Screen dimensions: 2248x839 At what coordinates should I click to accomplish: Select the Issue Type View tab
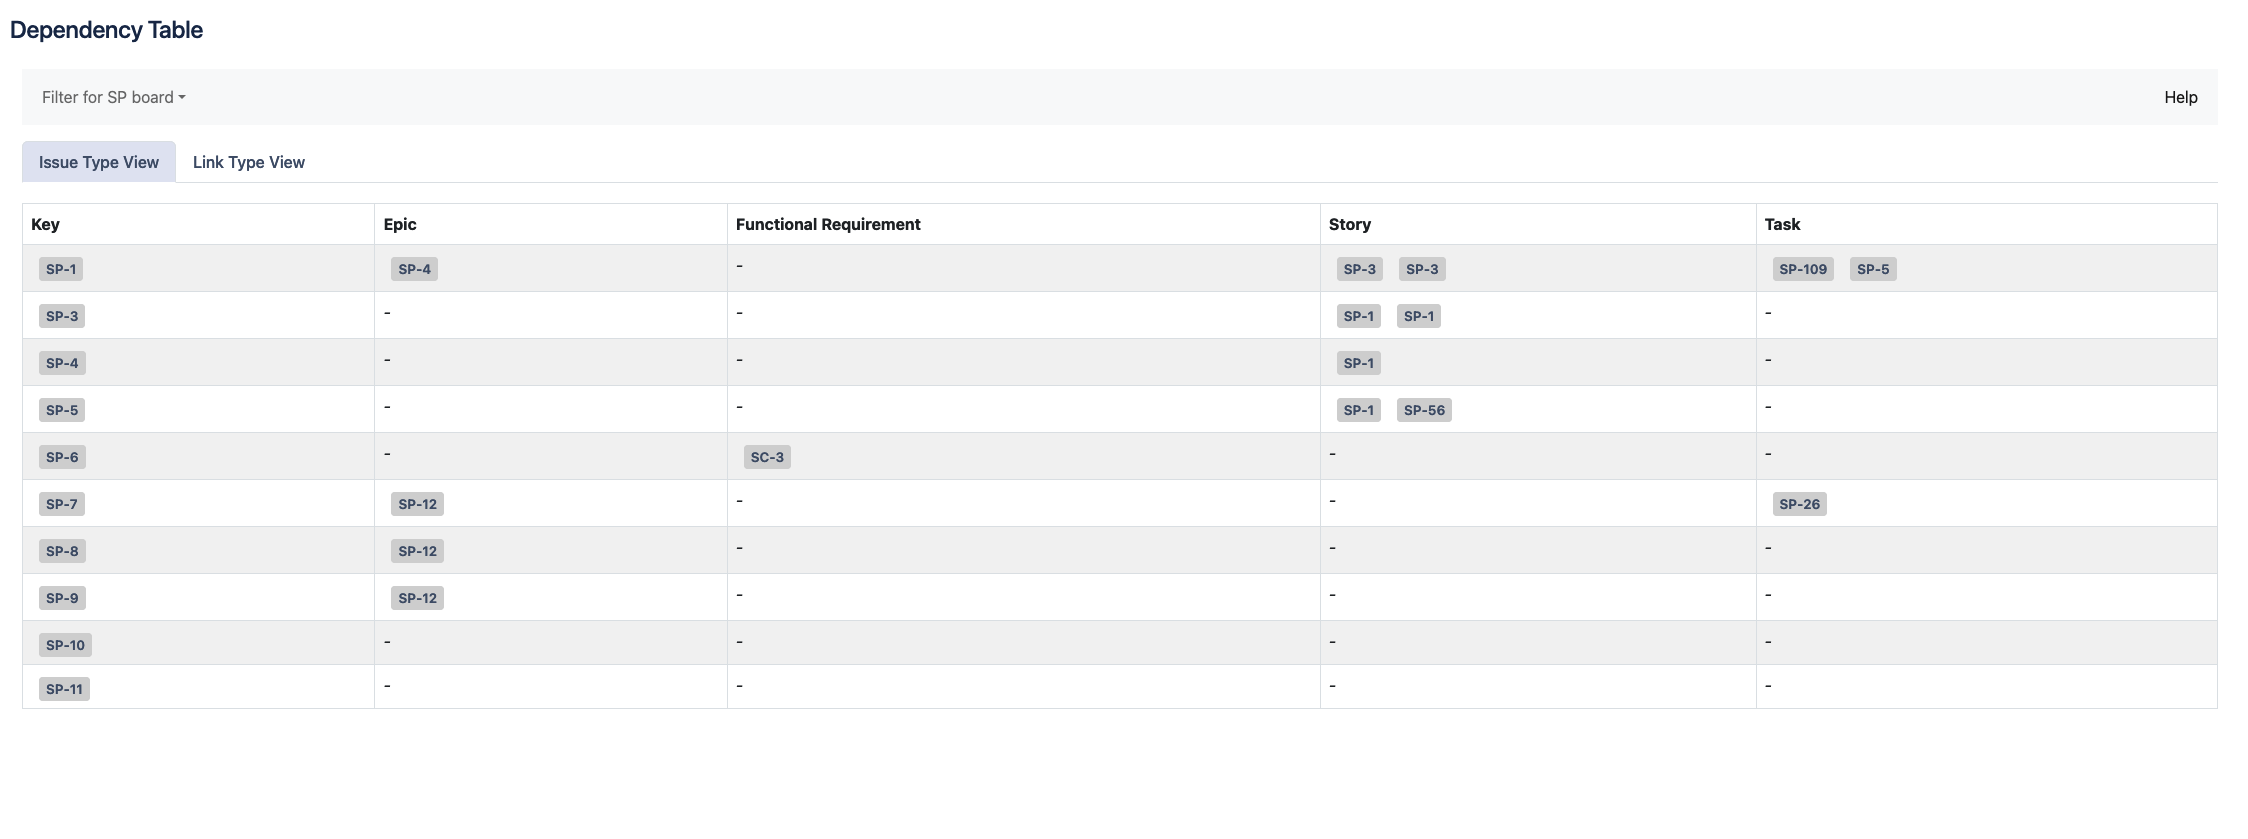(98, 162)
